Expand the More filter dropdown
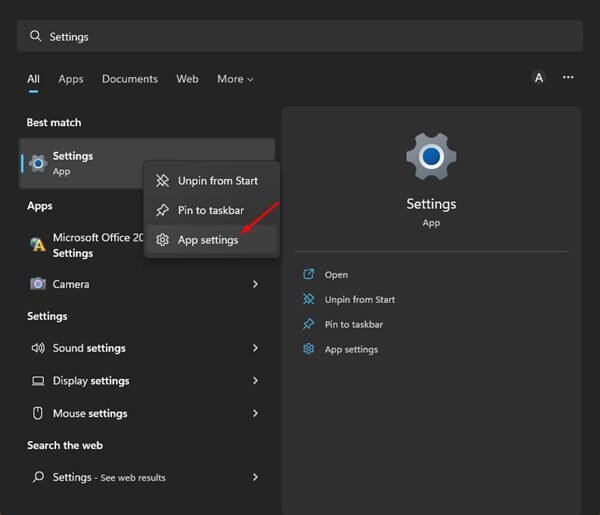This screenshot has height=515, width=600. click(235, 79)
